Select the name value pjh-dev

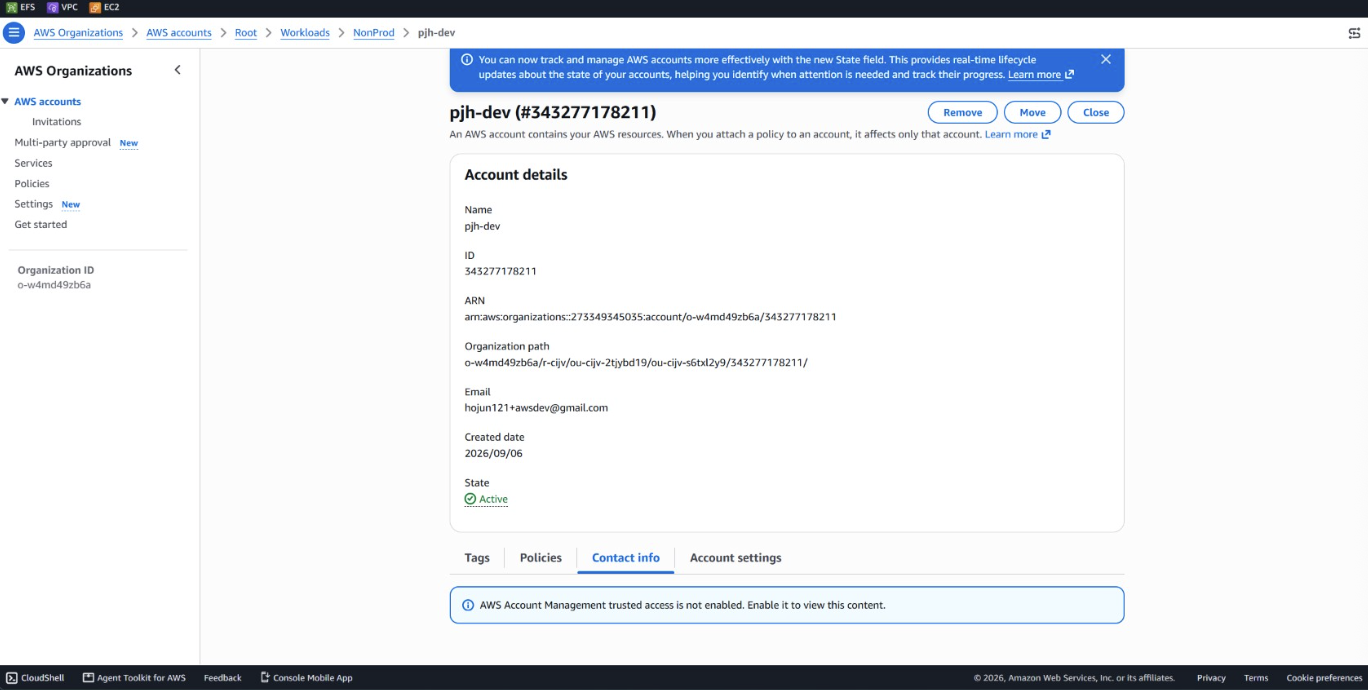(x=482, y=226)
